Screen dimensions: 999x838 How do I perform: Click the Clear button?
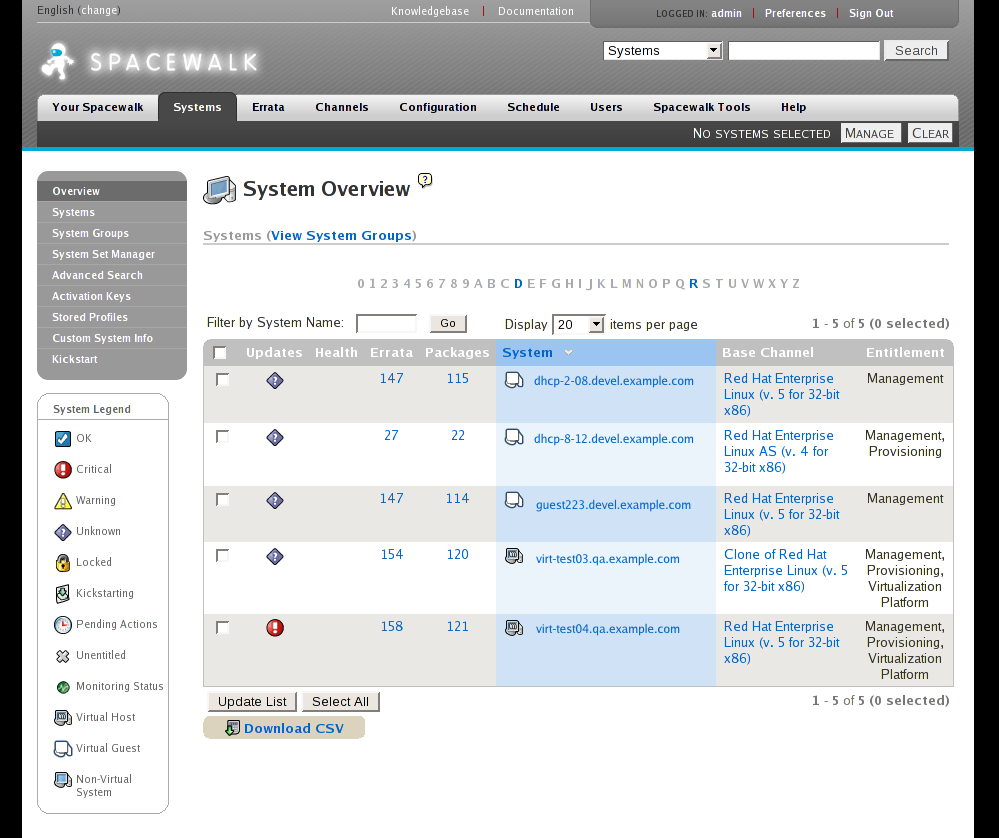930,133
